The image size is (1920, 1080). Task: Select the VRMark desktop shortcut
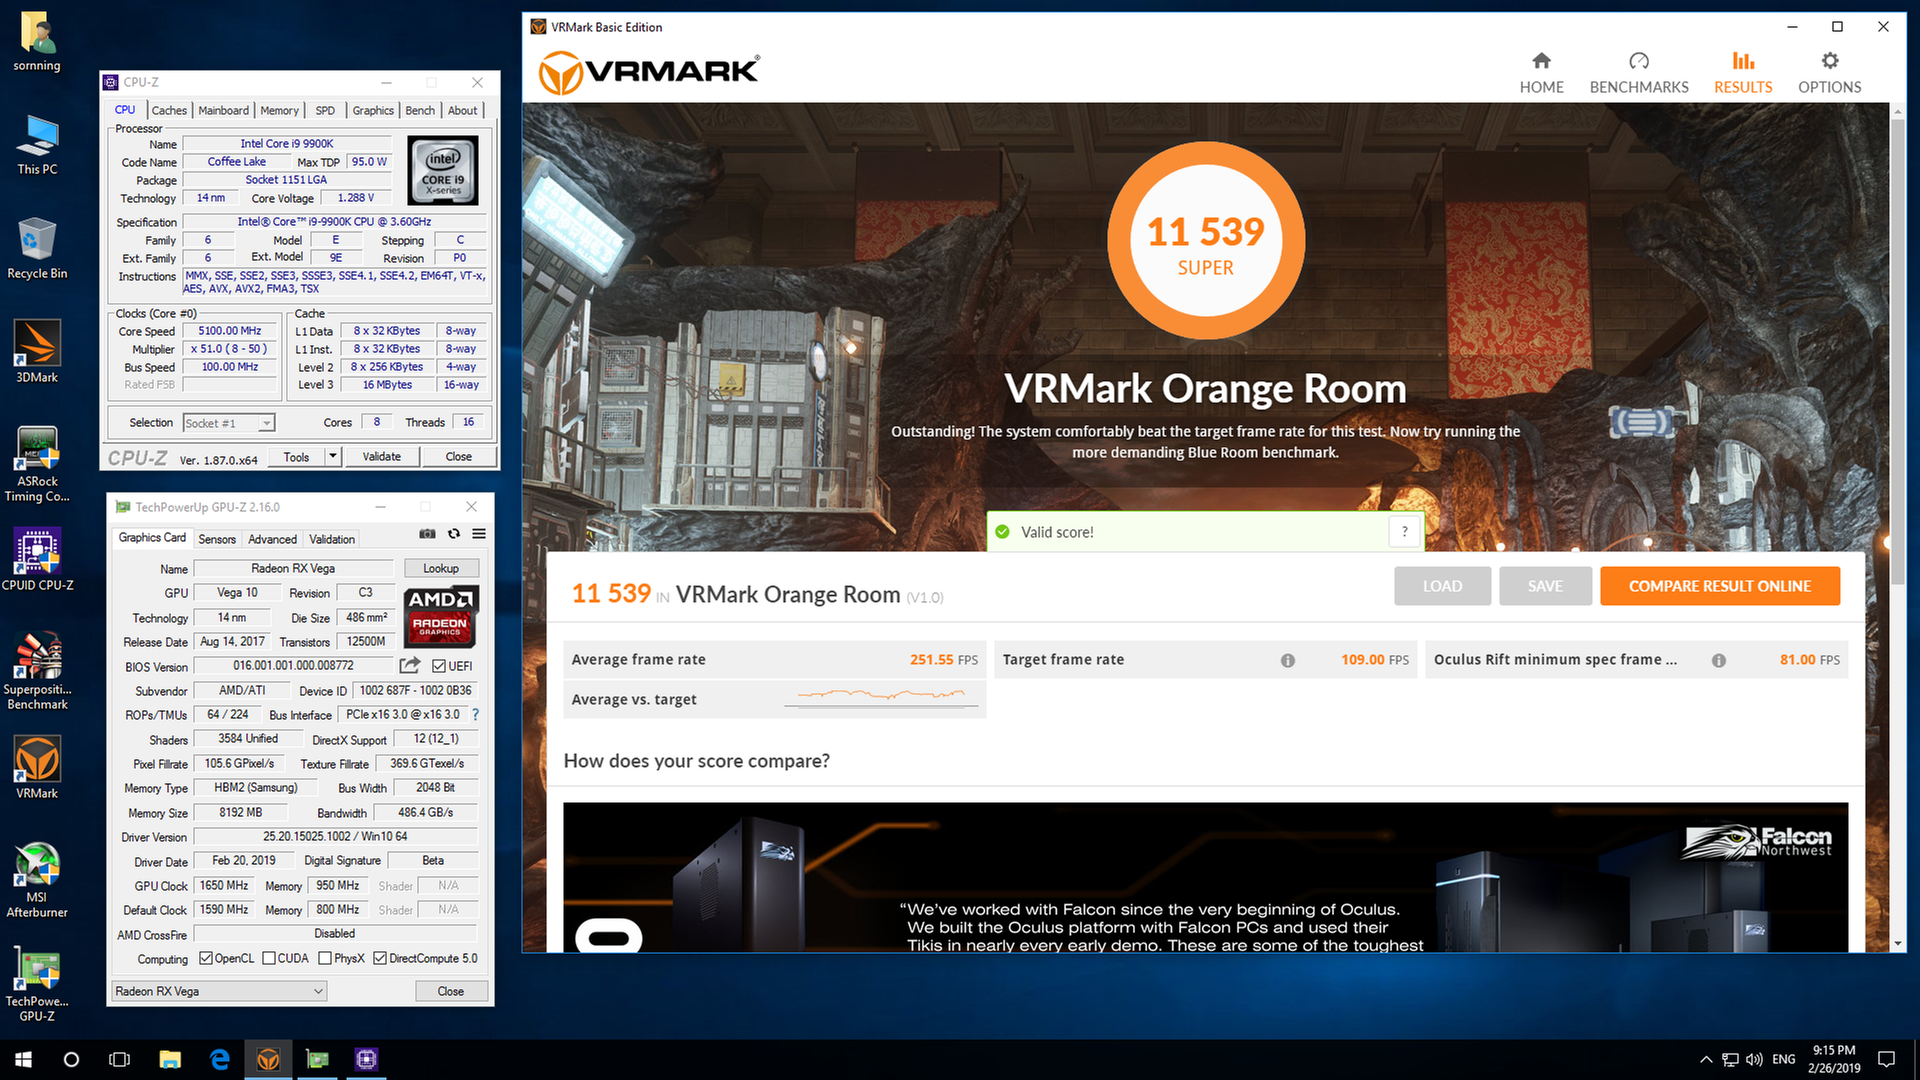[x=37, y=768]
